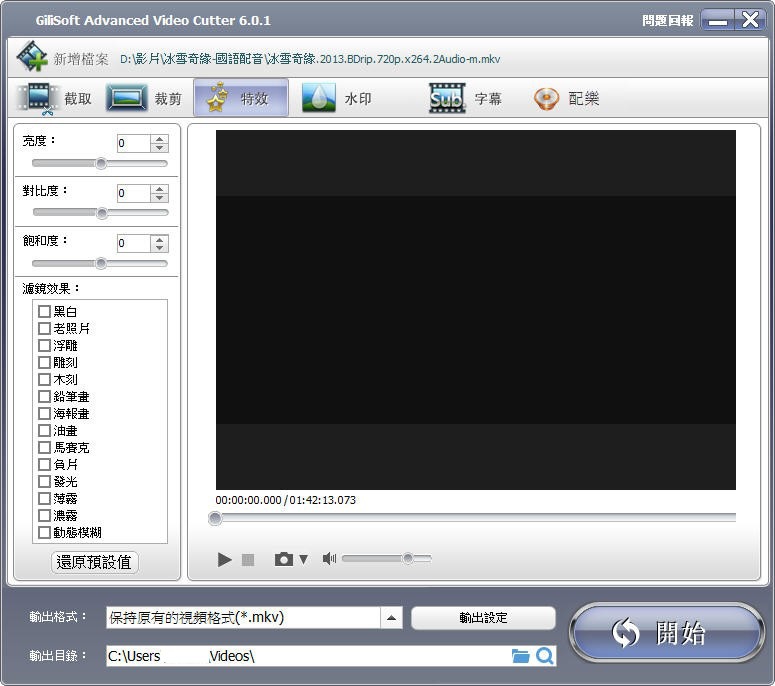Image resolution: width=775 pixels, height=686 pixels.
Task: Check the 負片 negative filter
Action: (x=44, y=465)
